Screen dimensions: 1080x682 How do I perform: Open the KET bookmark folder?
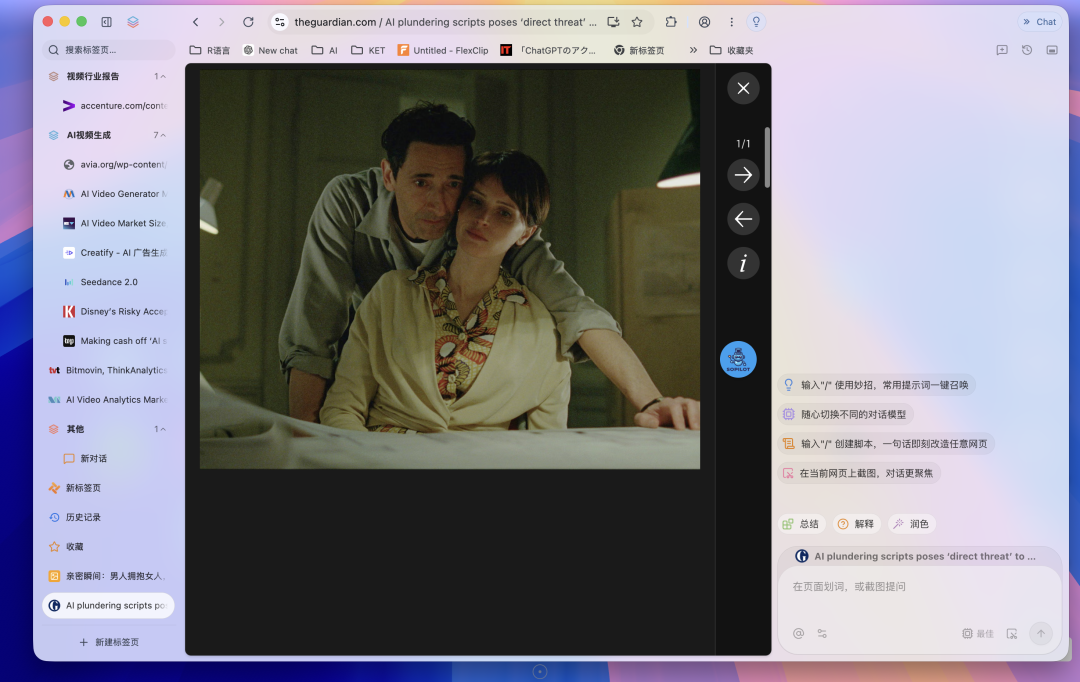click(x=368, y=50)
